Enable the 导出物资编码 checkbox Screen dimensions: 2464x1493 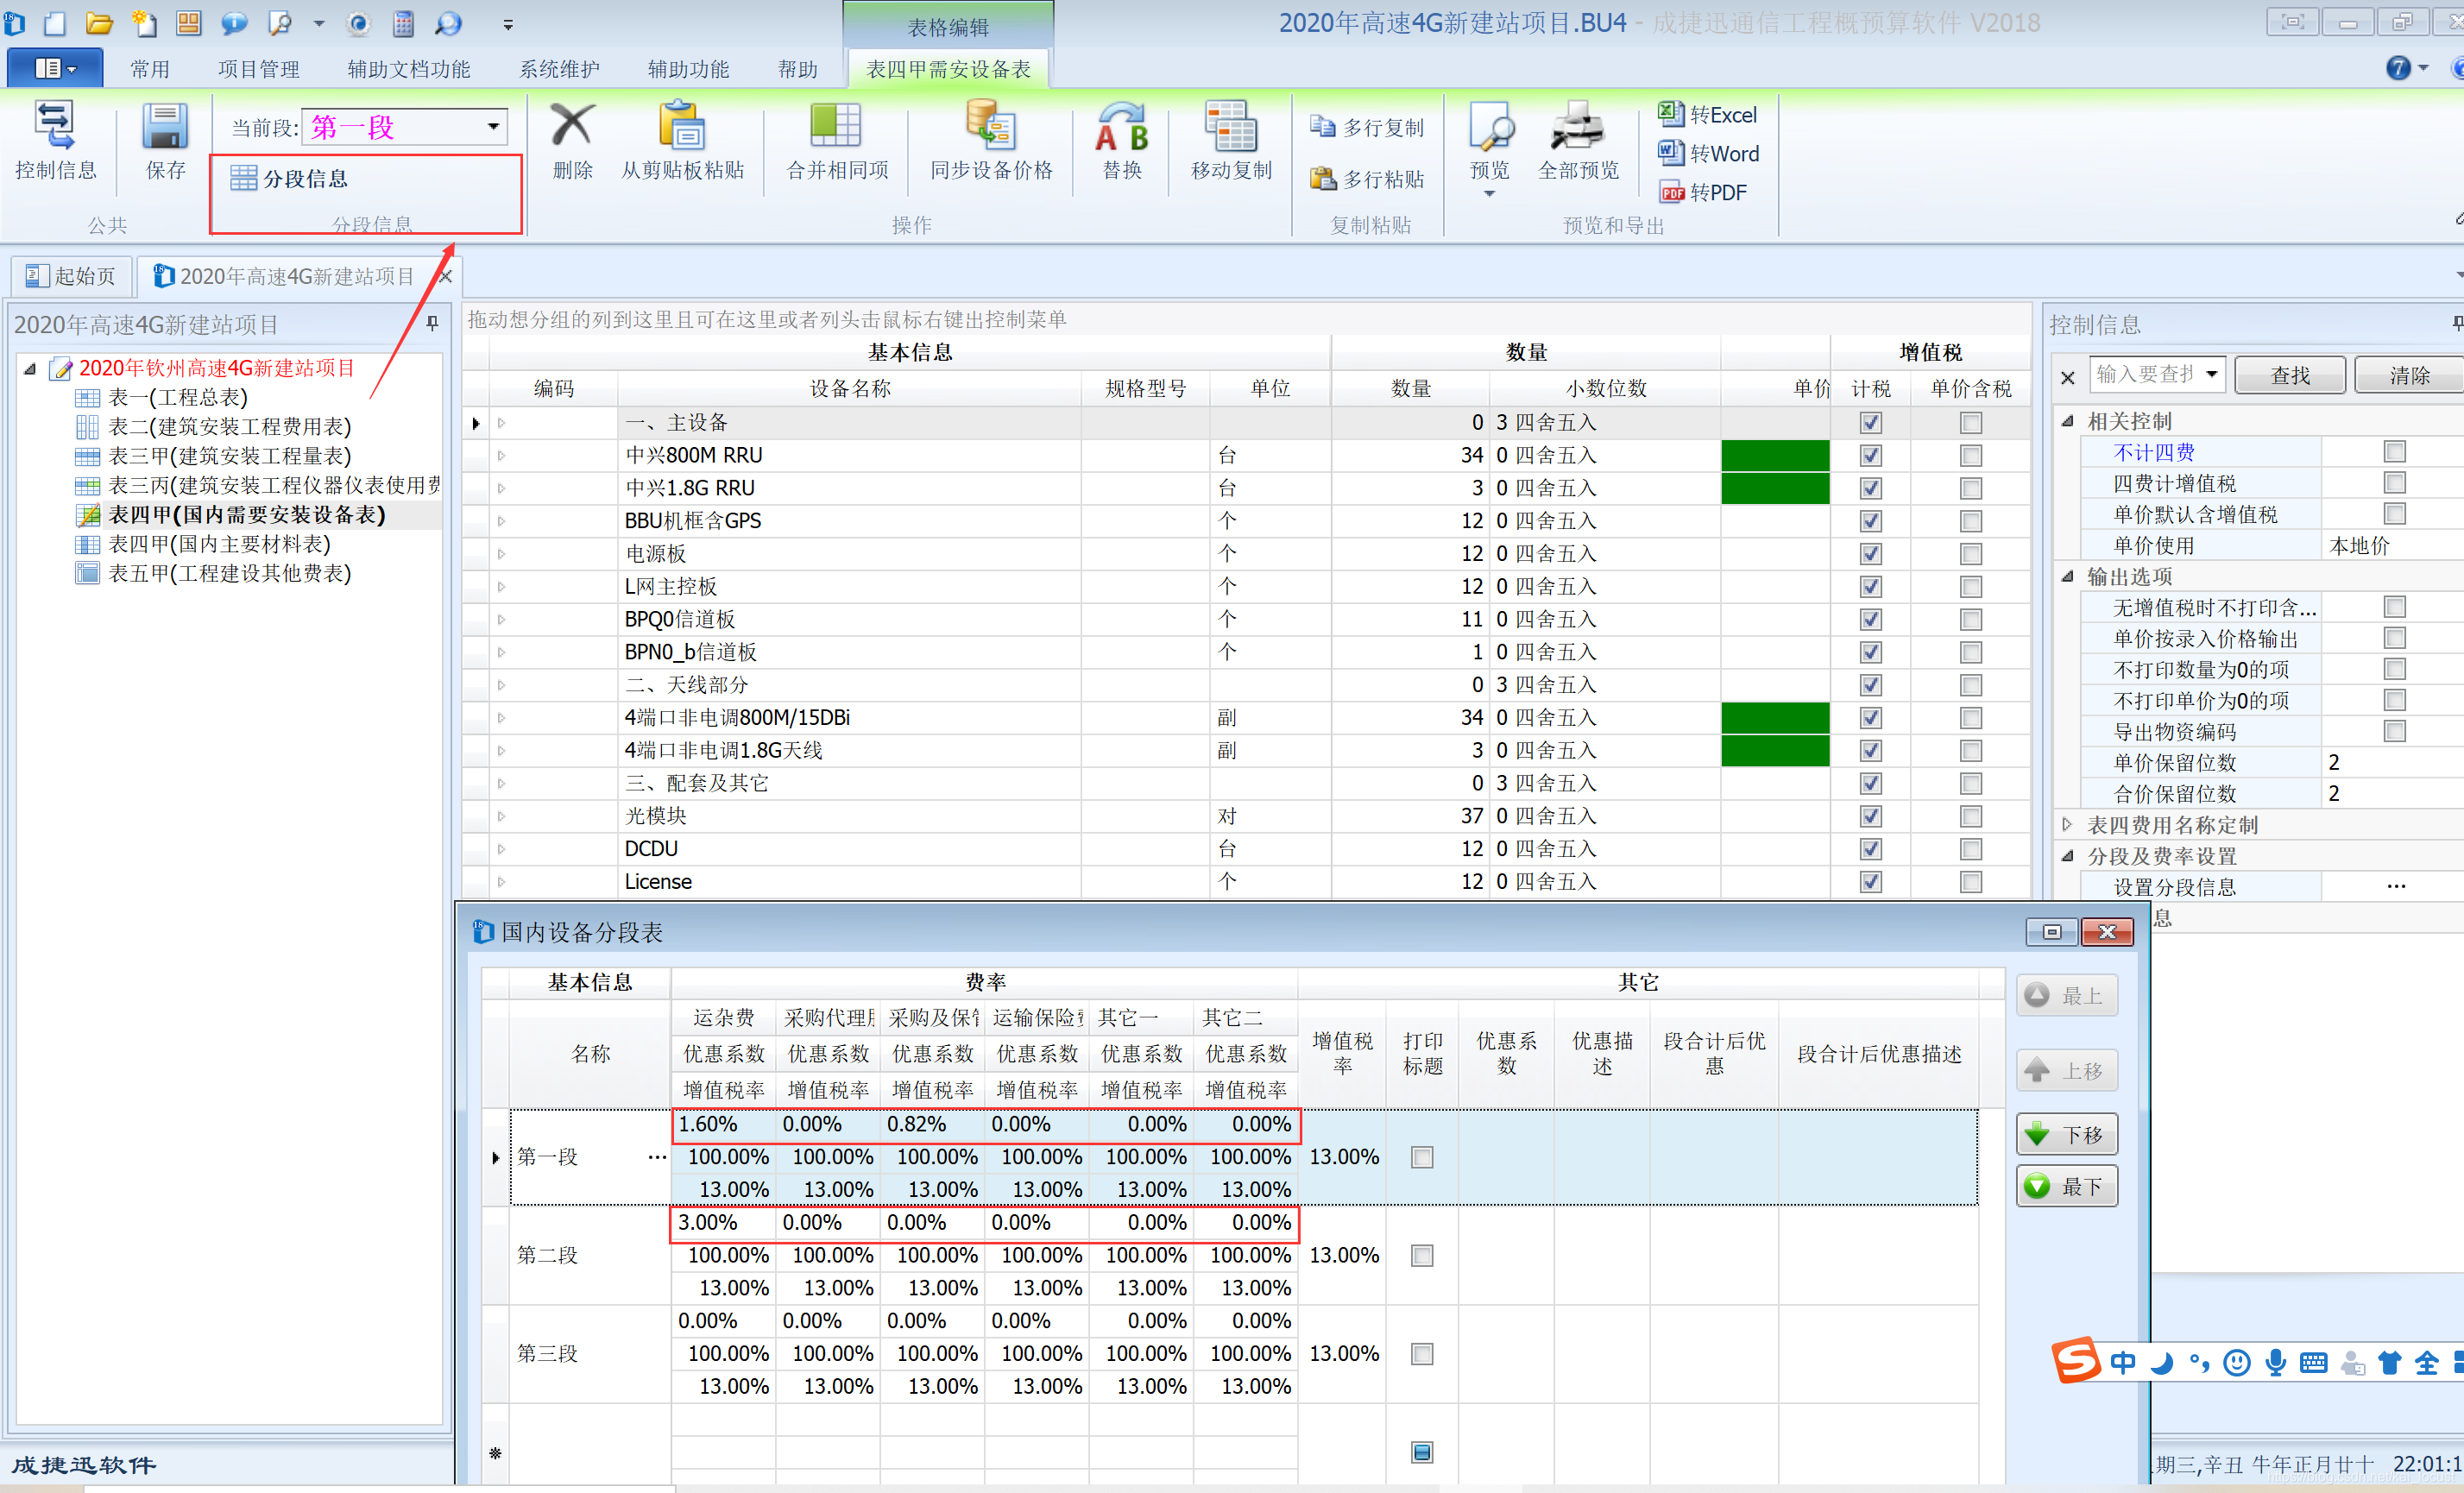point(2394,731)
